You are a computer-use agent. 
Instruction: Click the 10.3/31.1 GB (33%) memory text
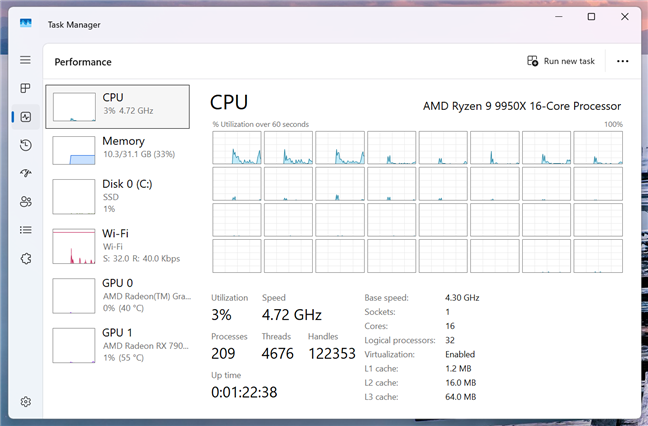click(x=139, y=154)
